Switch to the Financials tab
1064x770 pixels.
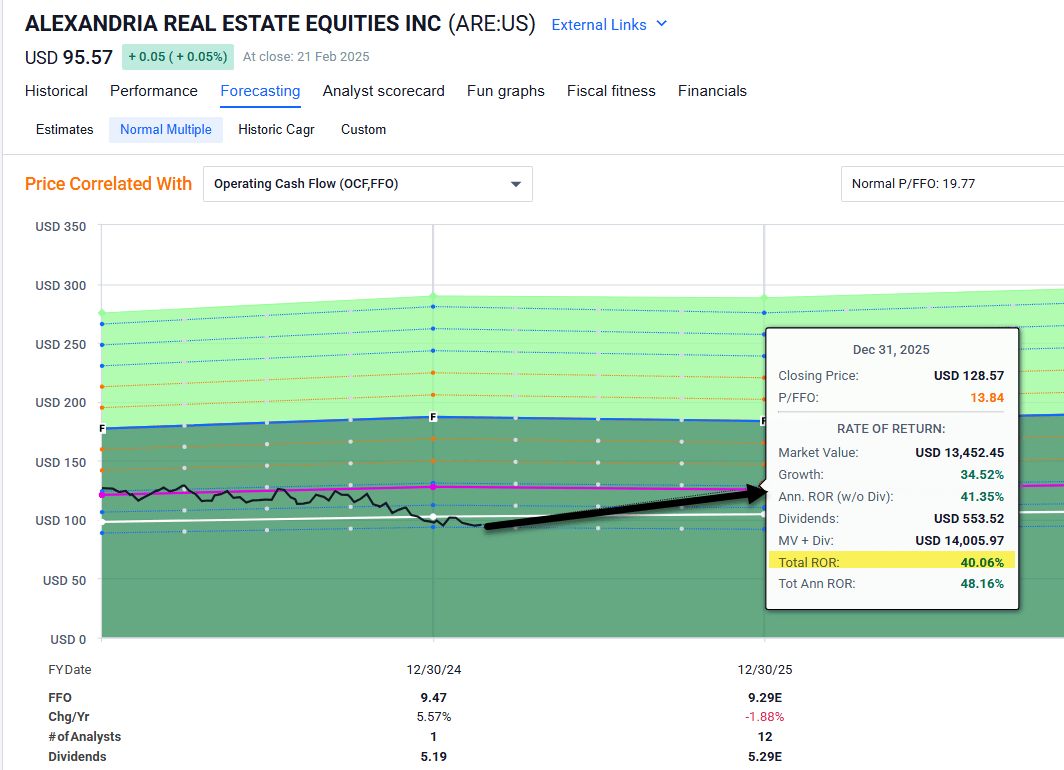coord(712,91)
